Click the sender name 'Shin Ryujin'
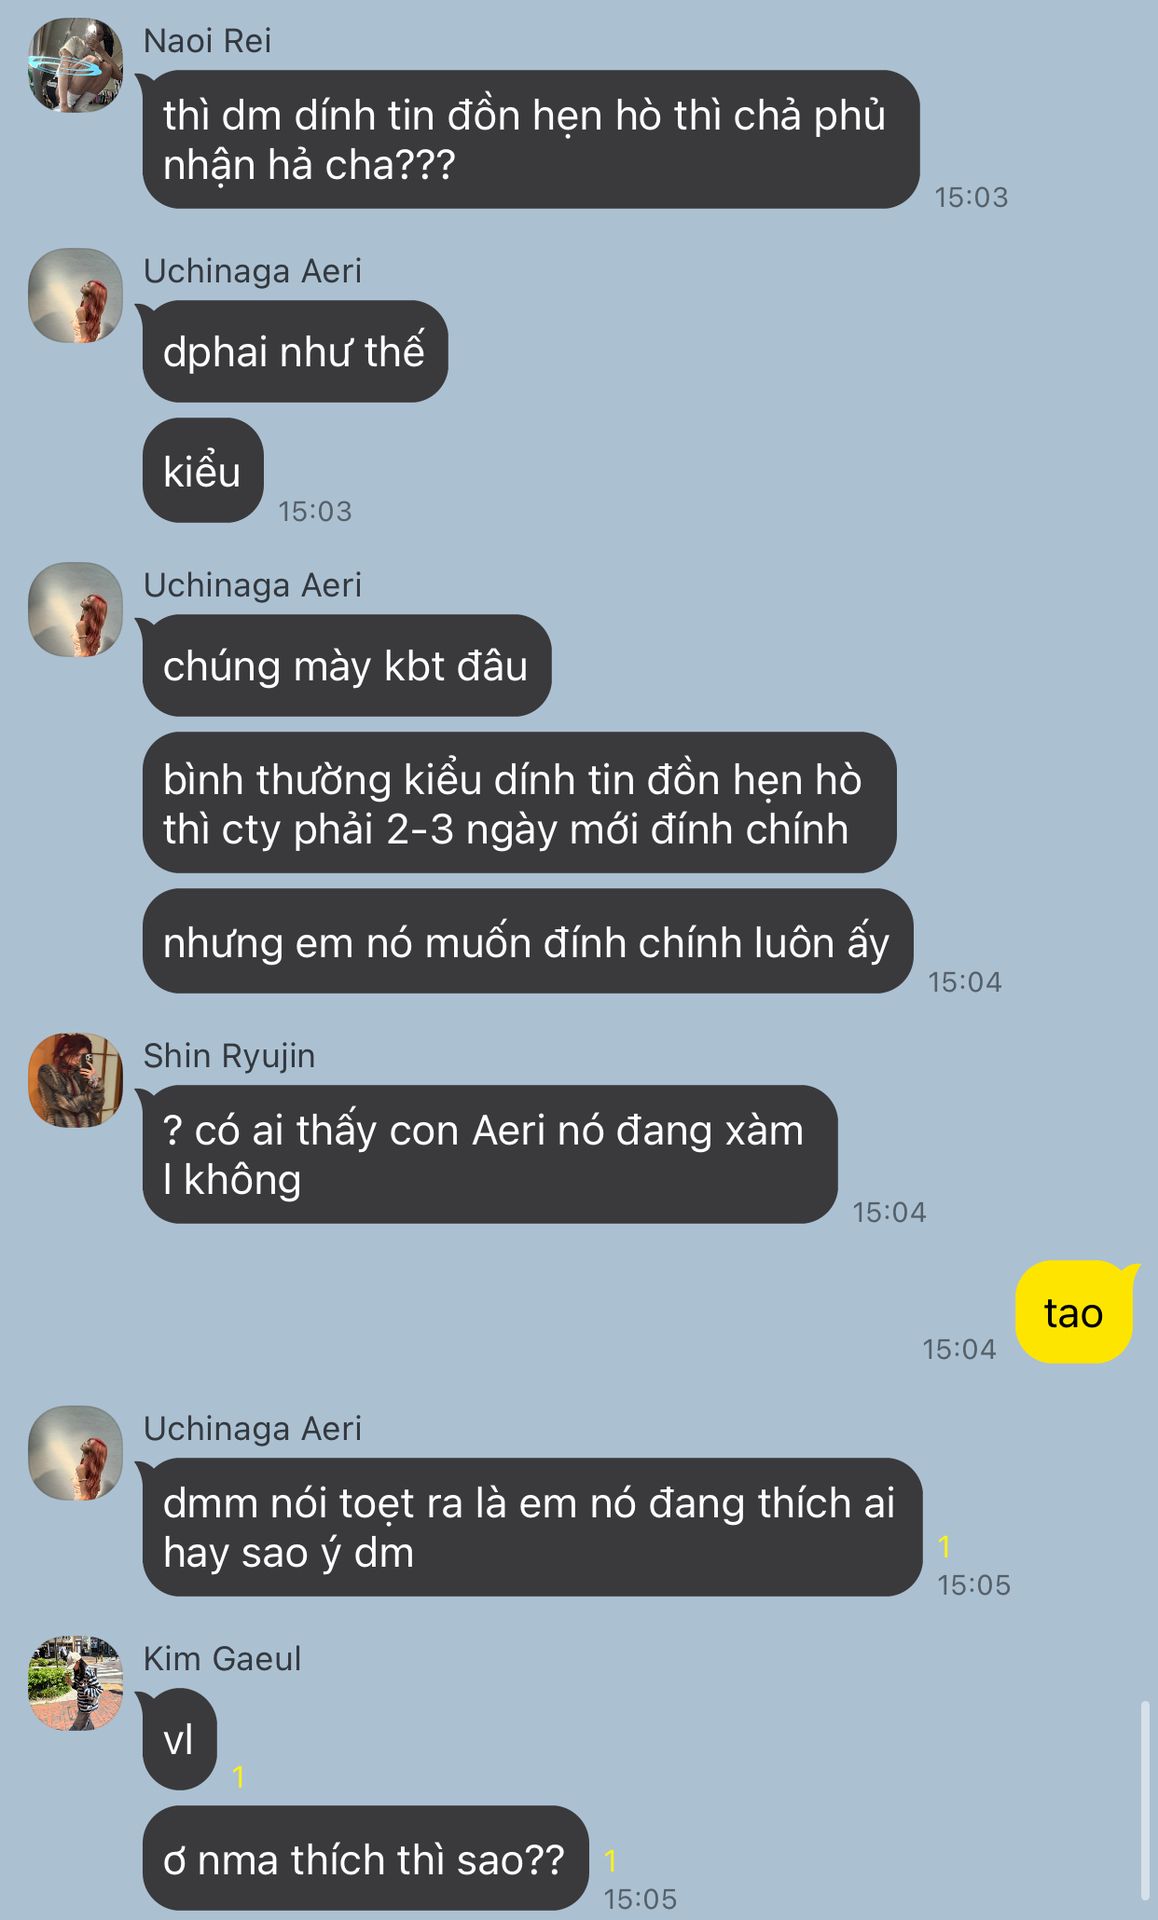 click(229, 1056)
